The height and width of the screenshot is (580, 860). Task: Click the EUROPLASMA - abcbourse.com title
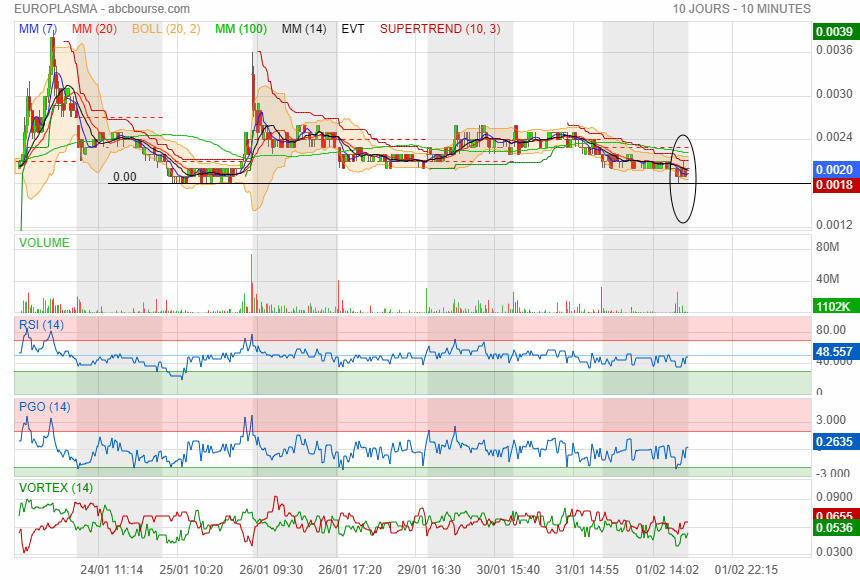102,9
